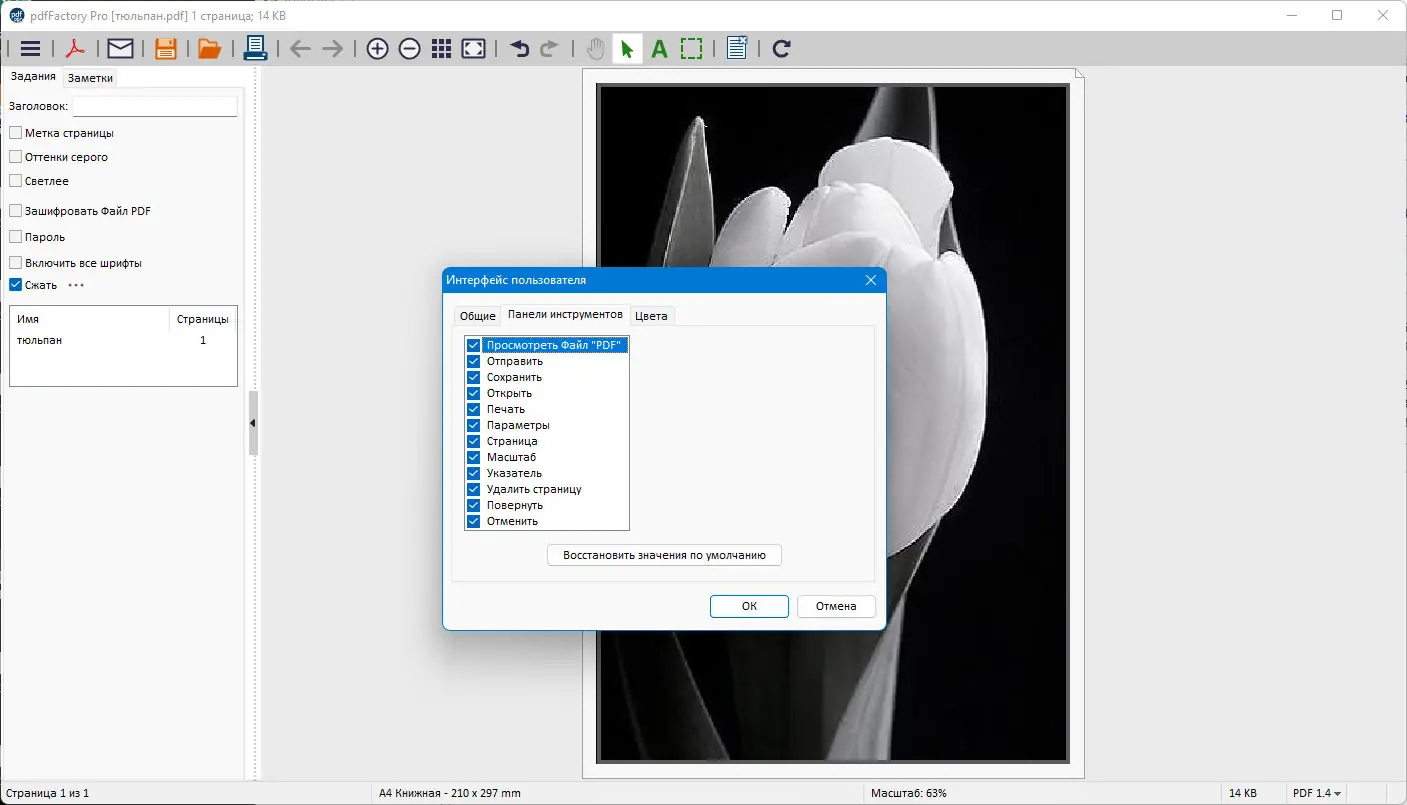This screenshot has height=805, width=1407.
Task: Go to next page with right arrow
Action: coord(332,49)
